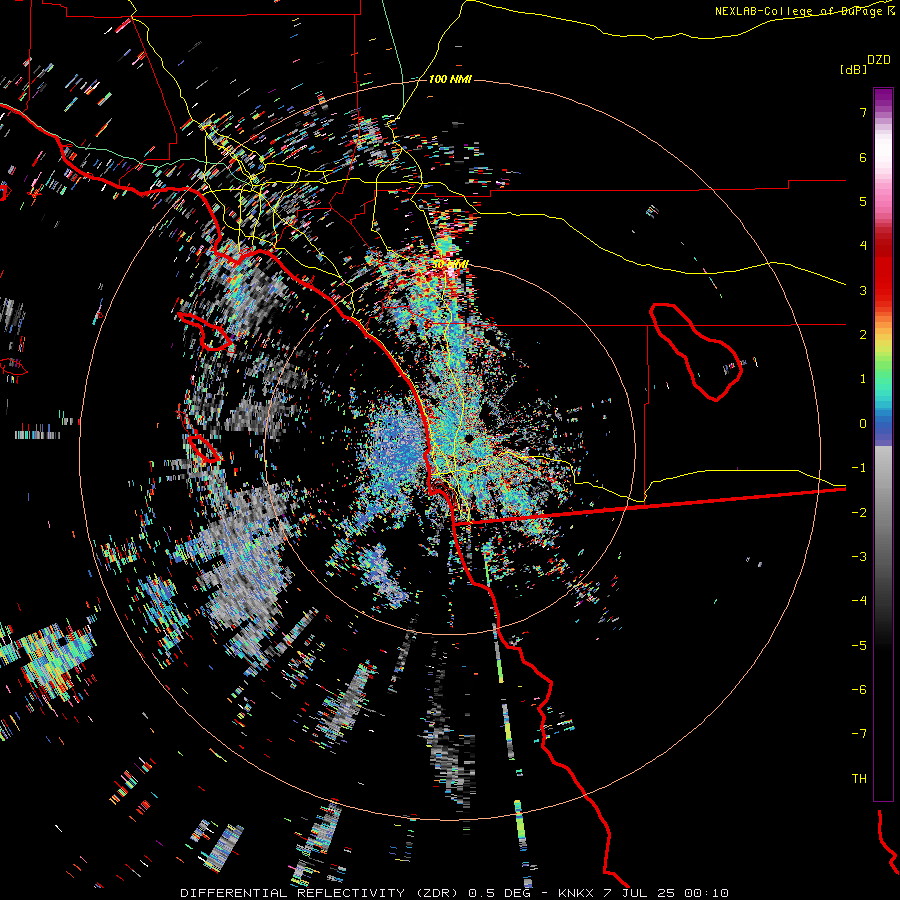900x900 pixels.
Task: Select the 3 dB scale label
Action: (863, 290)
